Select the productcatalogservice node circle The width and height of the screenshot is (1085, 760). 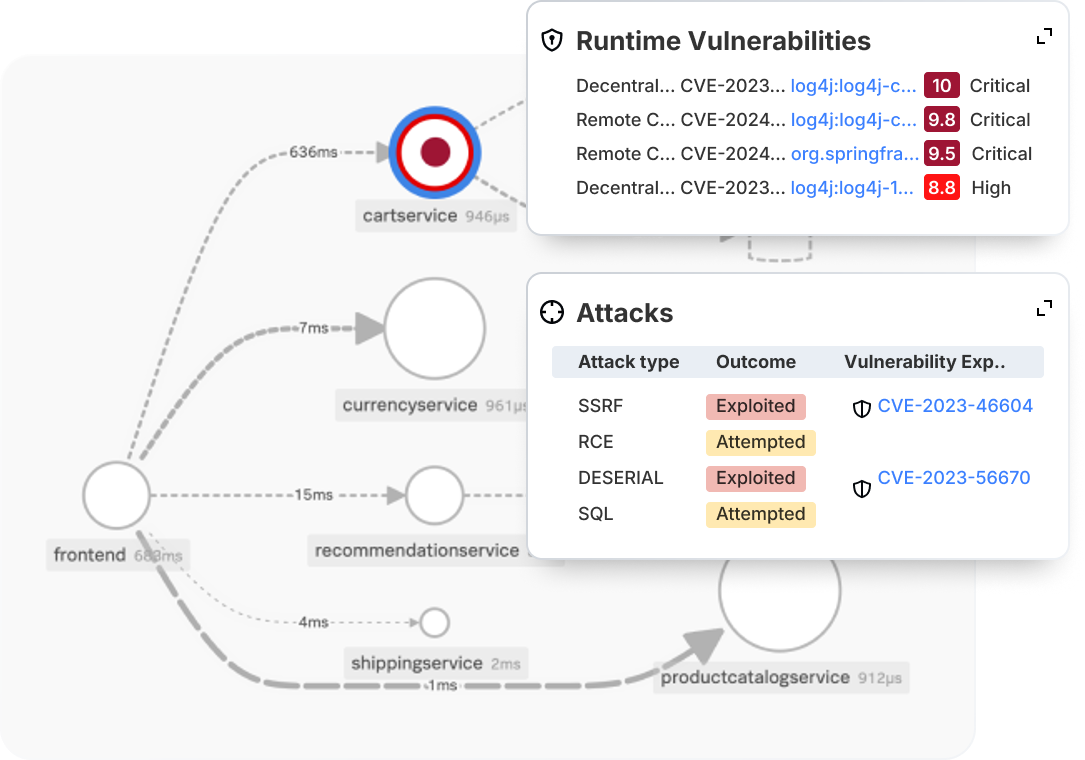click(x=780, y=592)
